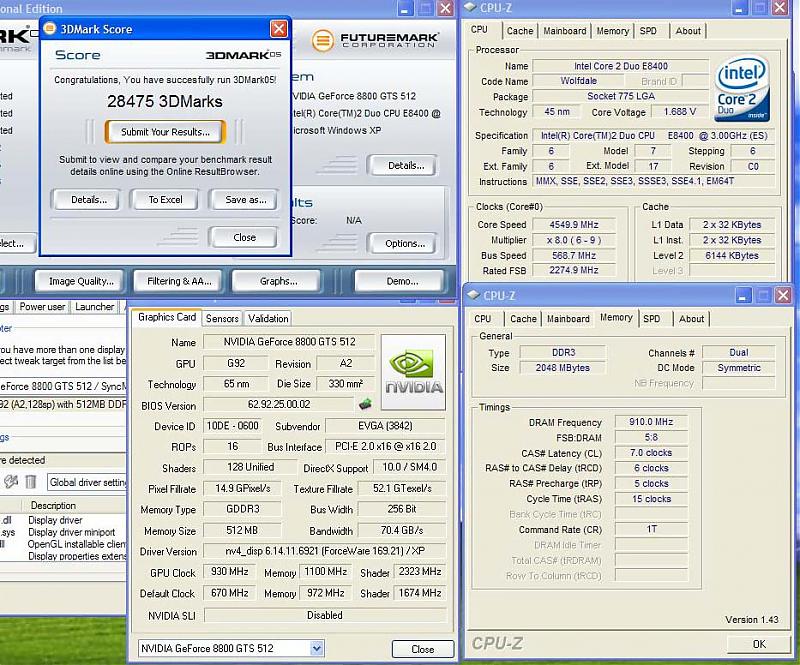
Task: Click the Save as button
Action: pyautogui.click(x=246, y=200)
